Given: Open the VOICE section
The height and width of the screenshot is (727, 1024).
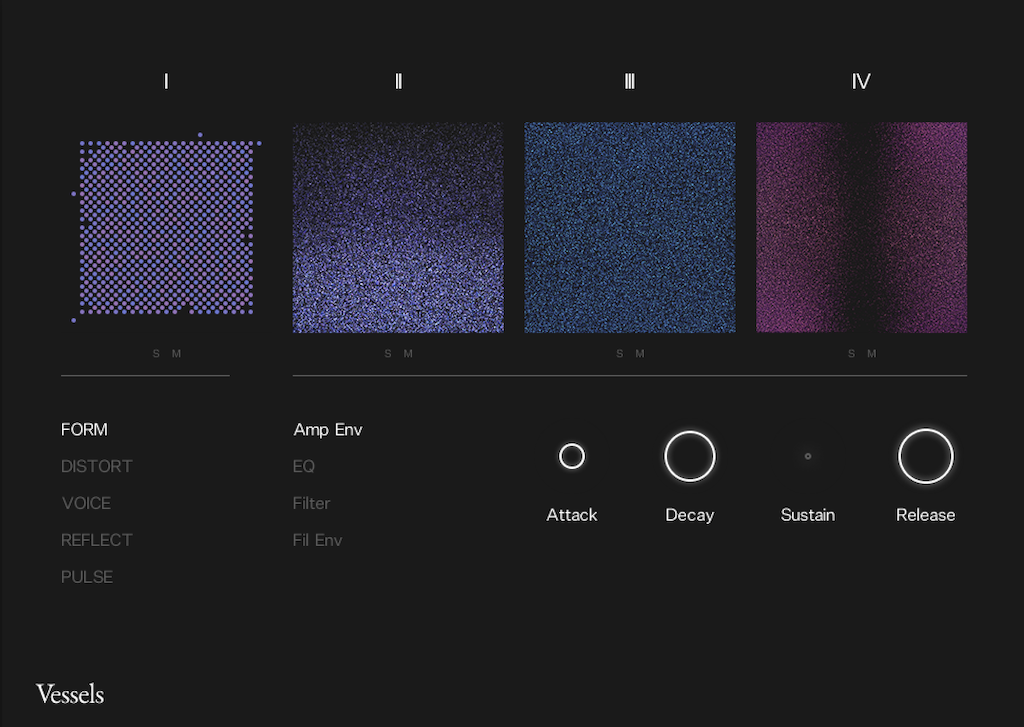Looking at the screenshot, I should coord(86,503).
